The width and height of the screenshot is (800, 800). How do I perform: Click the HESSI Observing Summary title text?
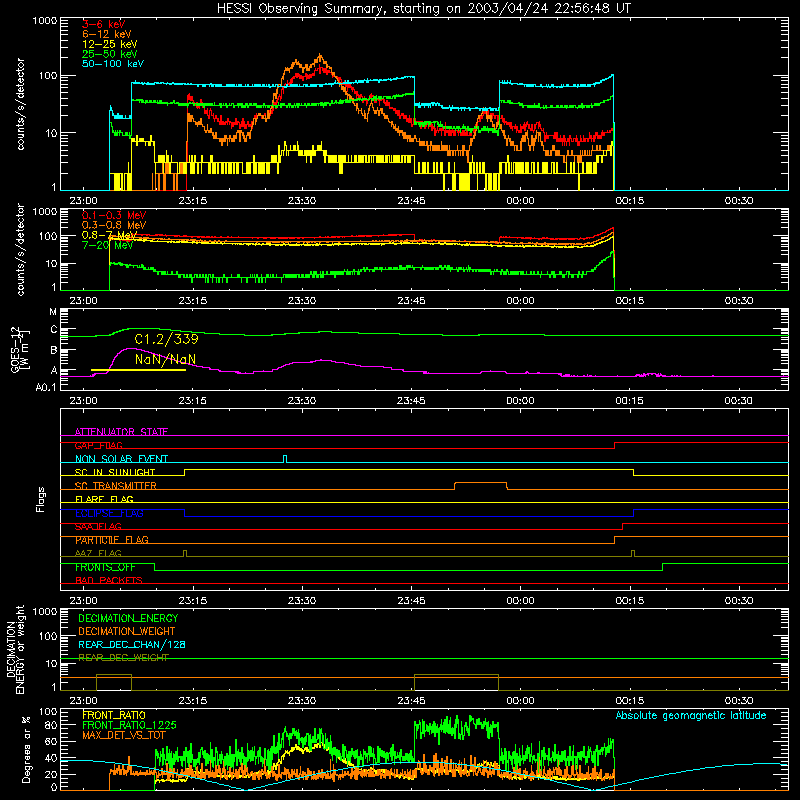[x=423, y=9]
